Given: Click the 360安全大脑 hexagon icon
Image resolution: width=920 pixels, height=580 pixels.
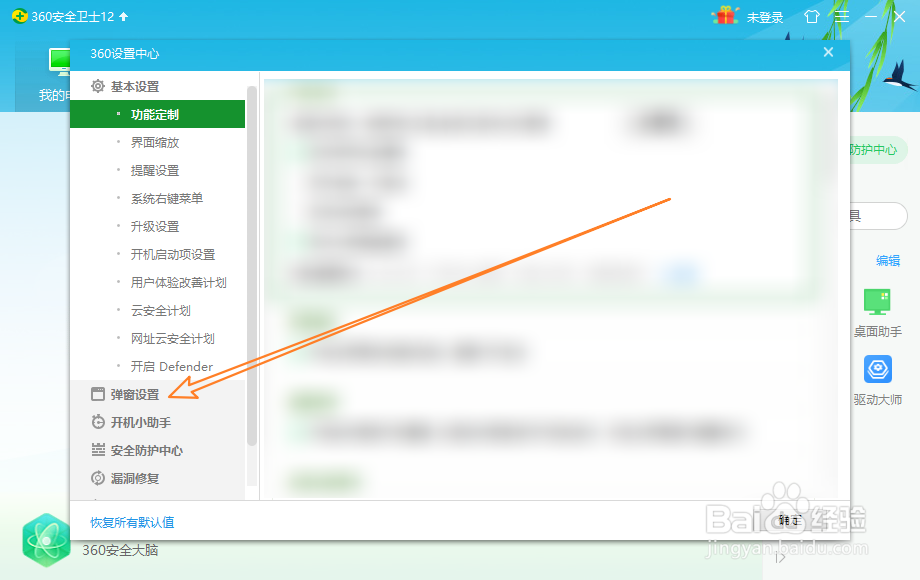Looking at the screenshot, I should pos(46,540).
